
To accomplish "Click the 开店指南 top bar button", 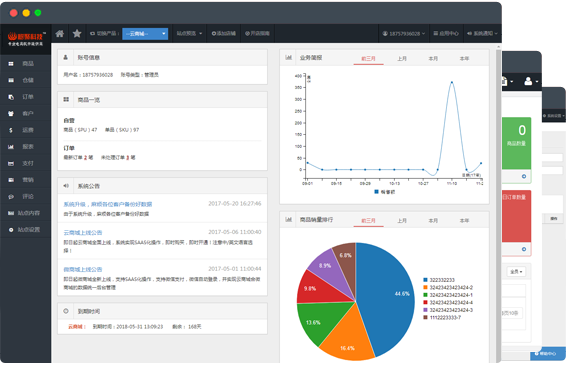I will coord(257,33).
